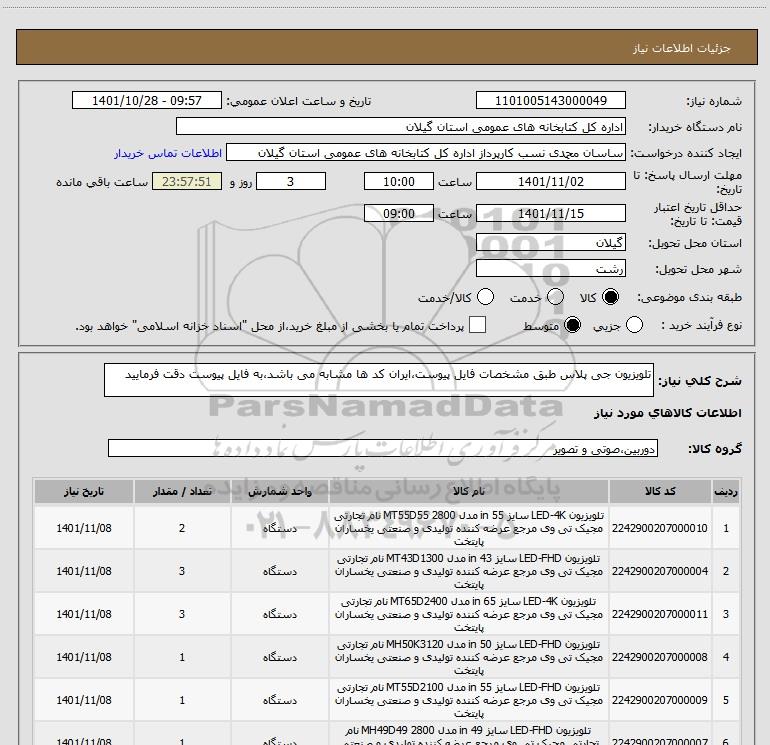Click product code 2242900207000011

[x=660, y=614]
